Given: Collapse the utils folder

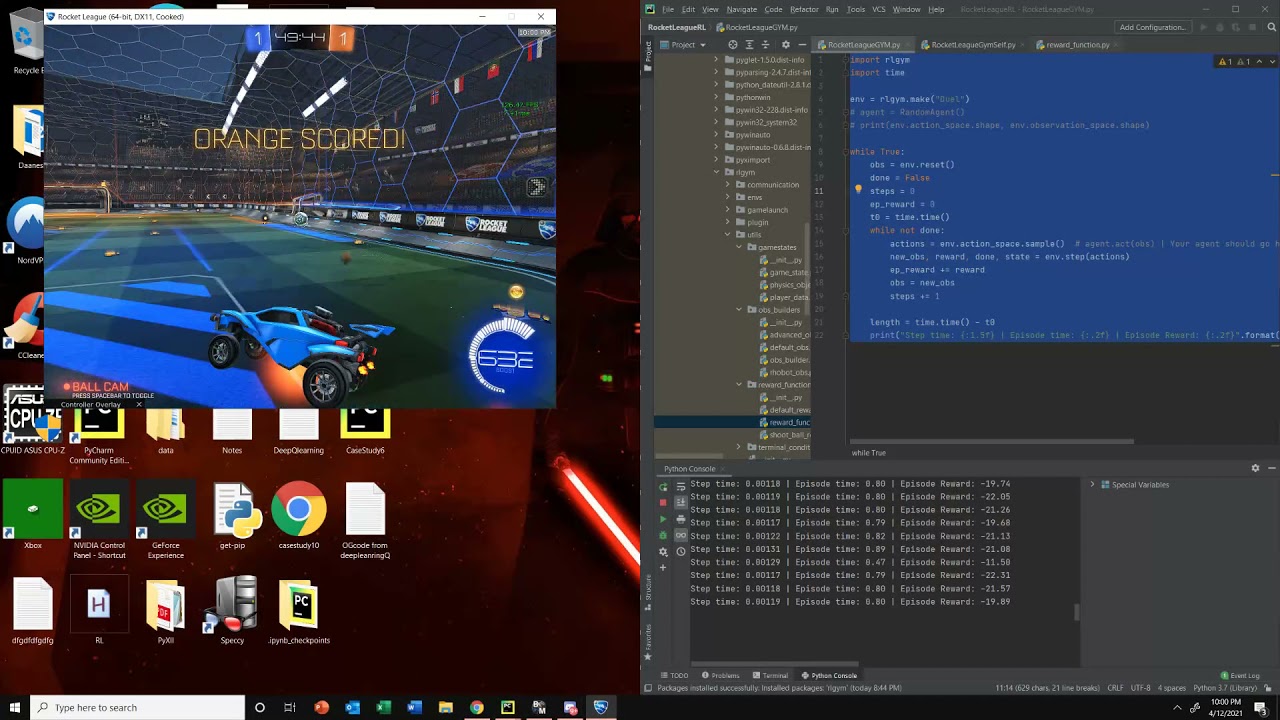Looking at the screenshot, I should [729, 235].
